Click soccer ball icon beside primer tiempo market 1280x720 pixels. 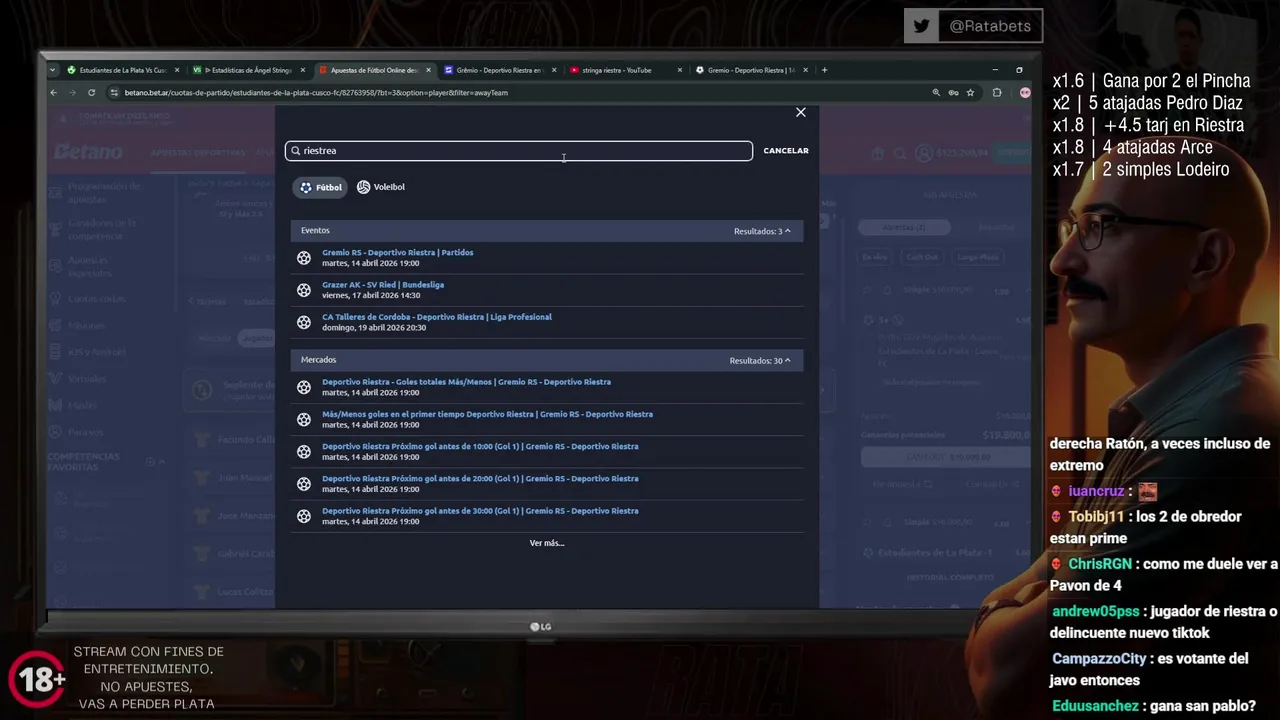[304, 419]
